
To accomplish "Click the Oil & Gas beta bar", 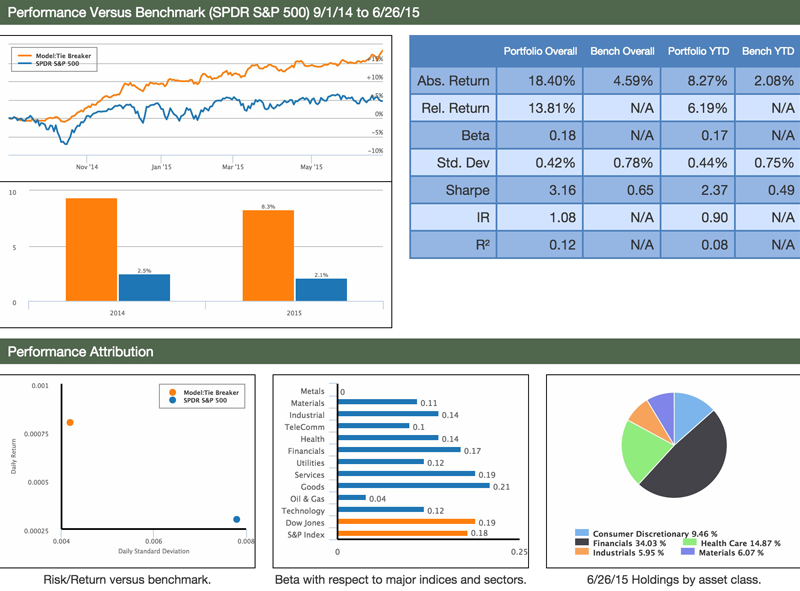I will coord(351,498).
